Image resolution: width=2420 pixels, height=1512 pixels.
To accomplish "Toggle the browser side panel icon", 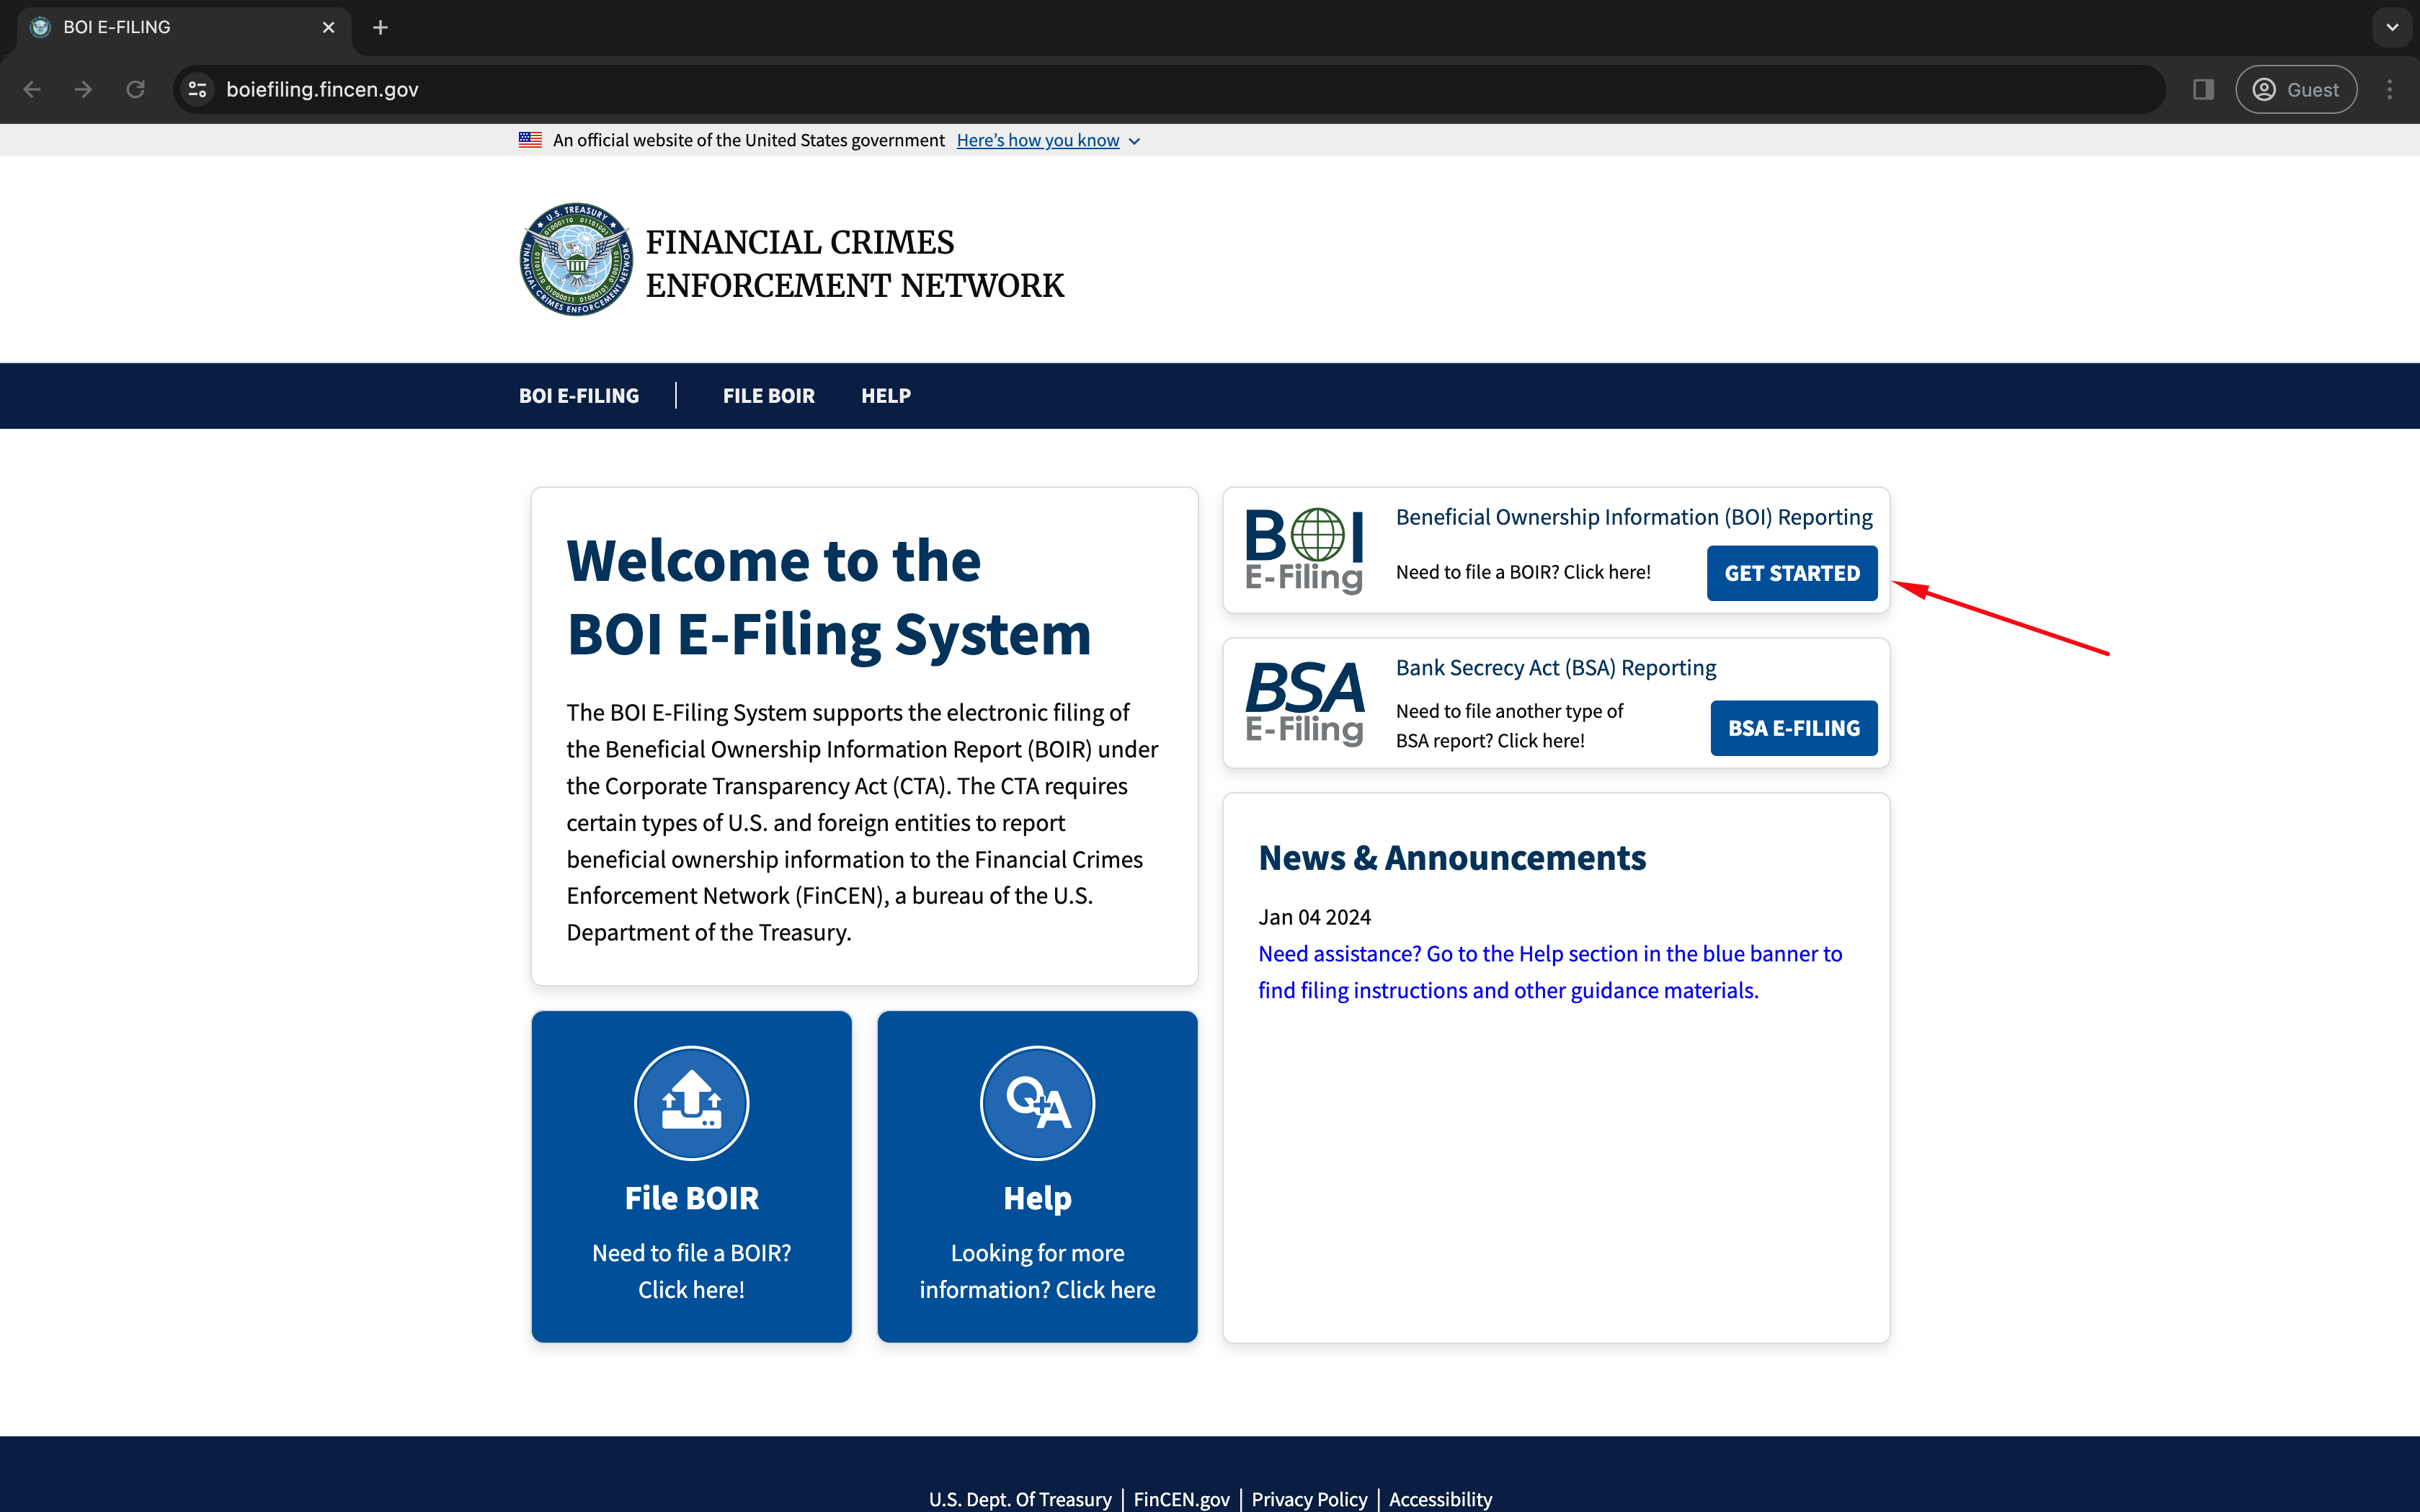I will (2203, 90).
